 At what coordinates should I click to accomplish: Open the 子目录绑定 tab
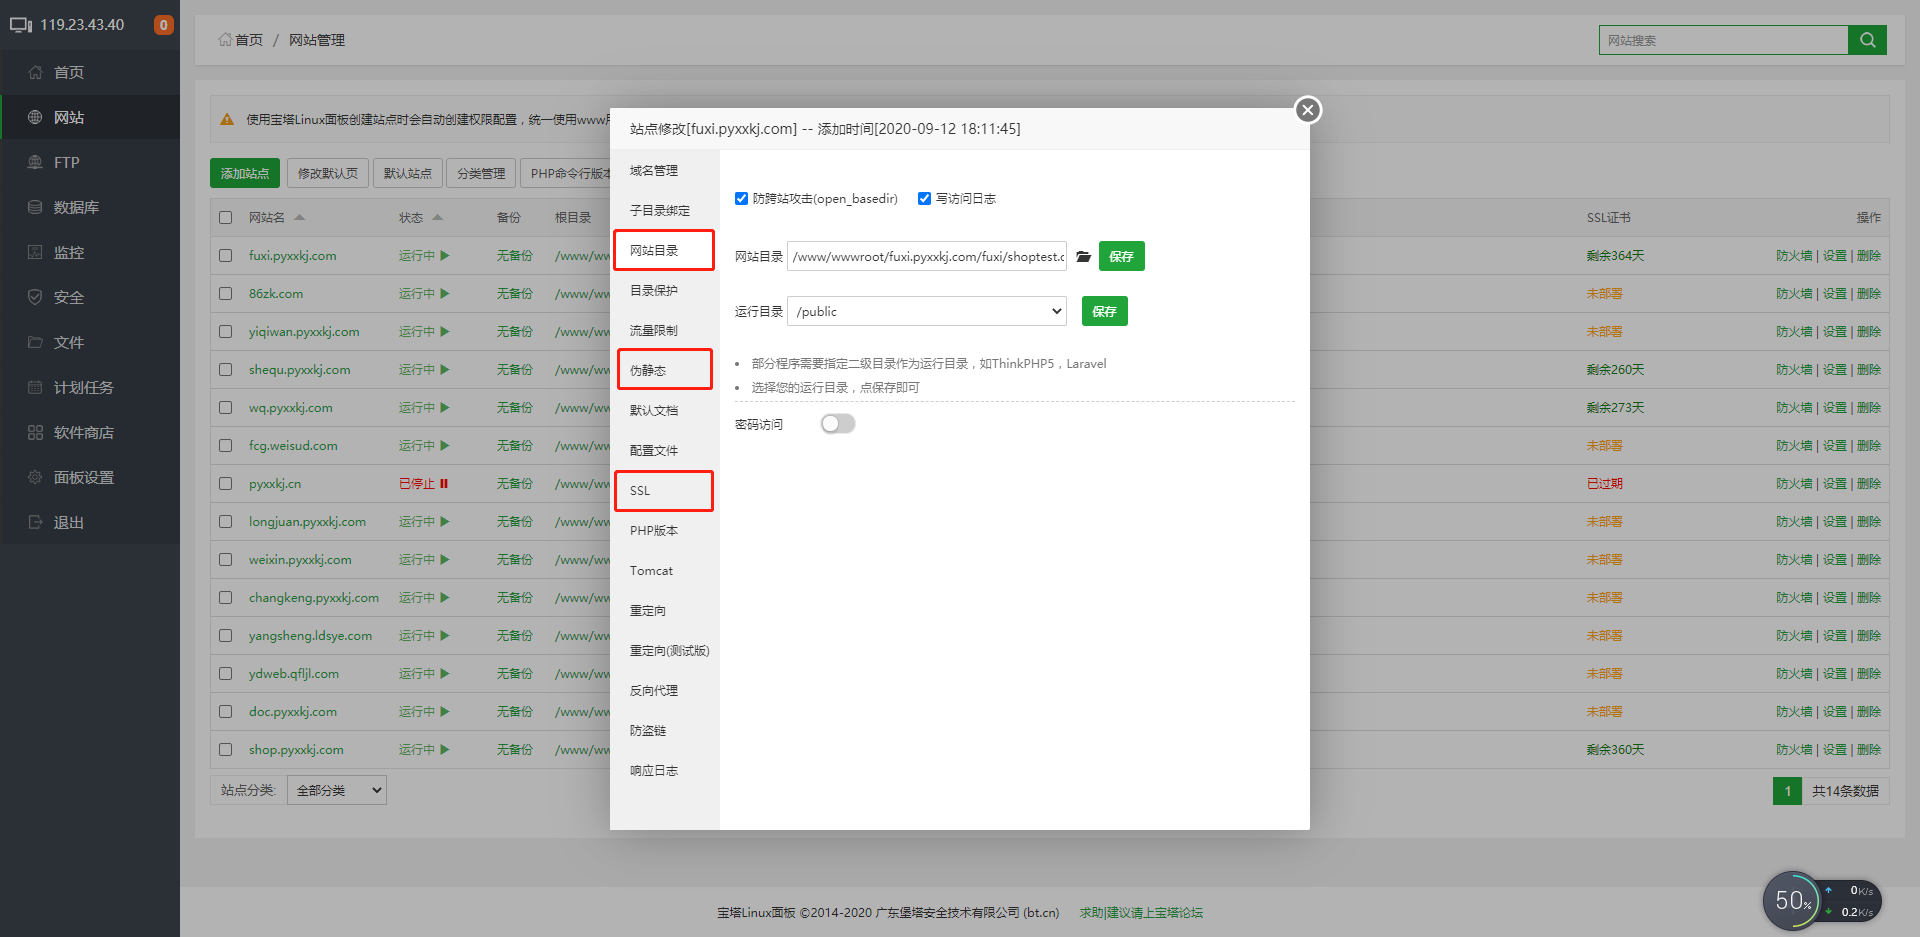(664, 211)
